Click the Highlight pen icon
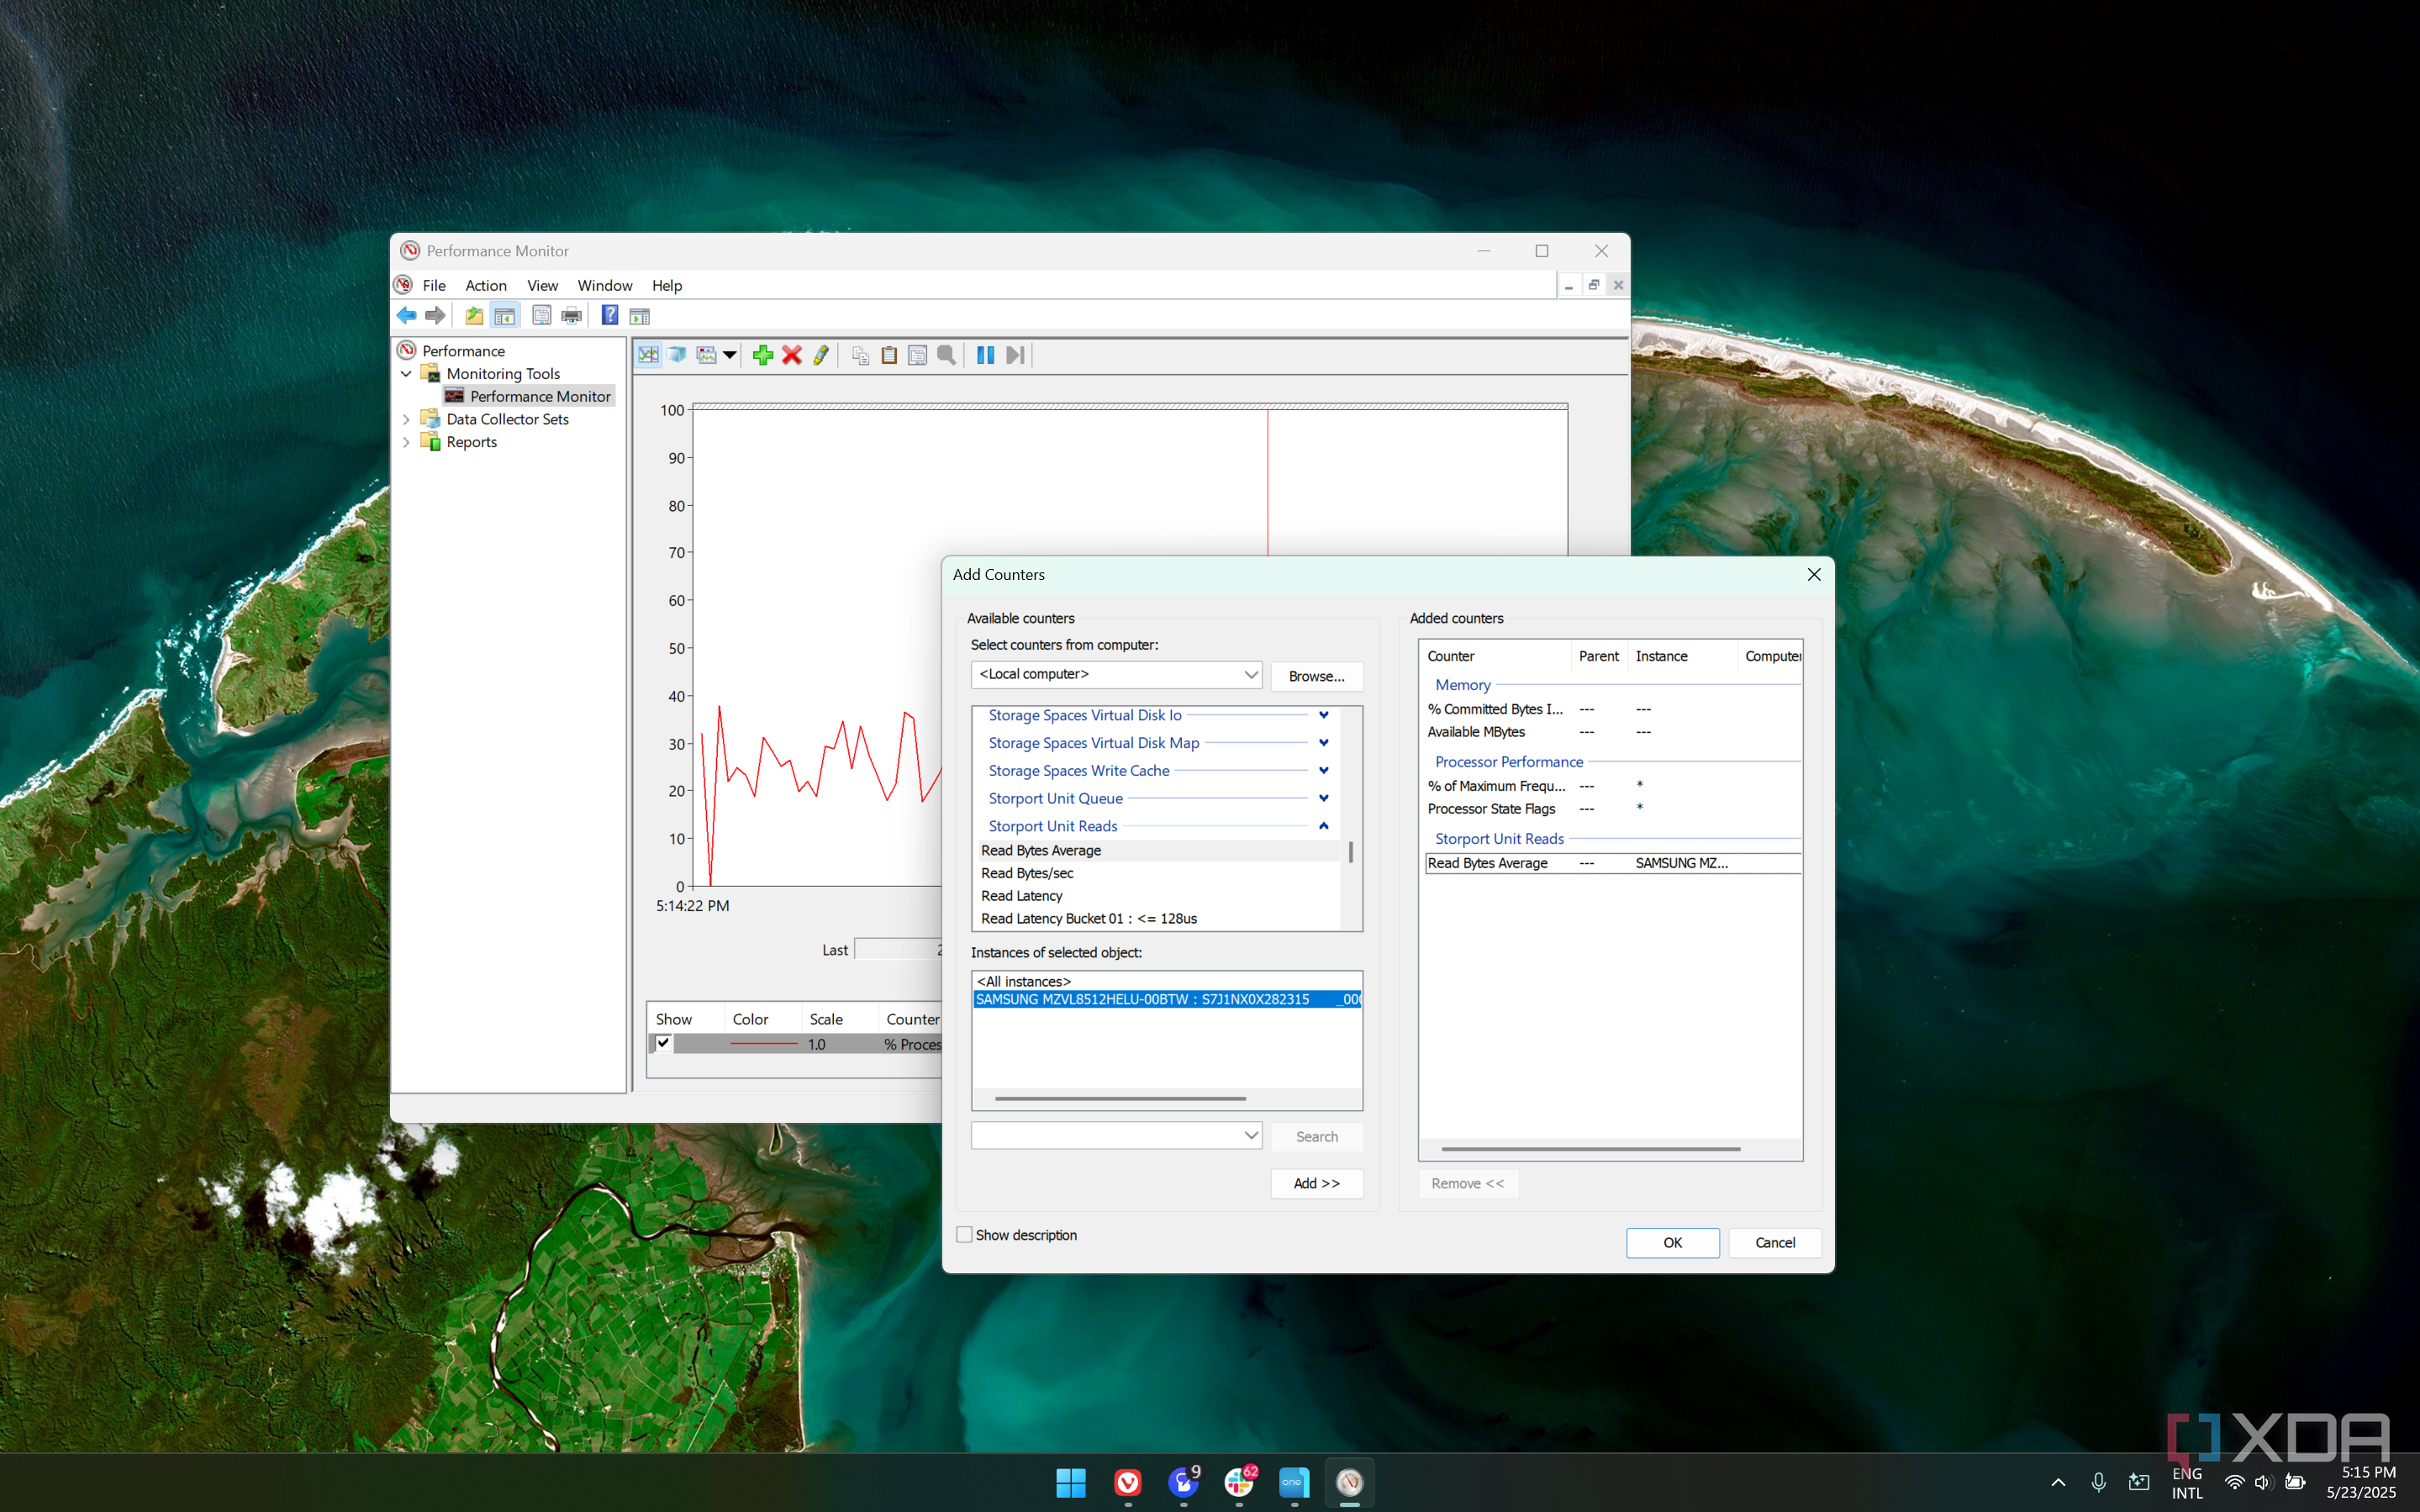 coord(821,355)
